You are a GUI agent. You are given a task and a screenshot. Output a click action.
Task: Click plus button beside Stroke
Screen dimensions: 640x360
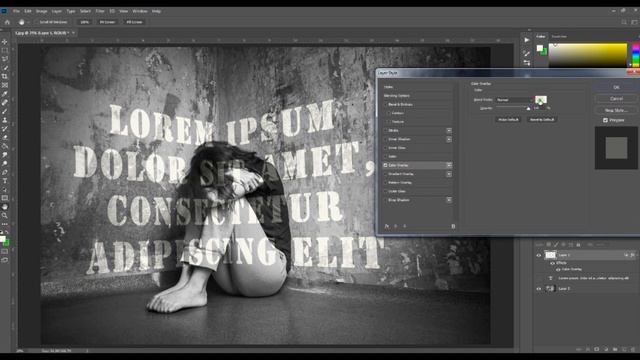coord(449,131)
